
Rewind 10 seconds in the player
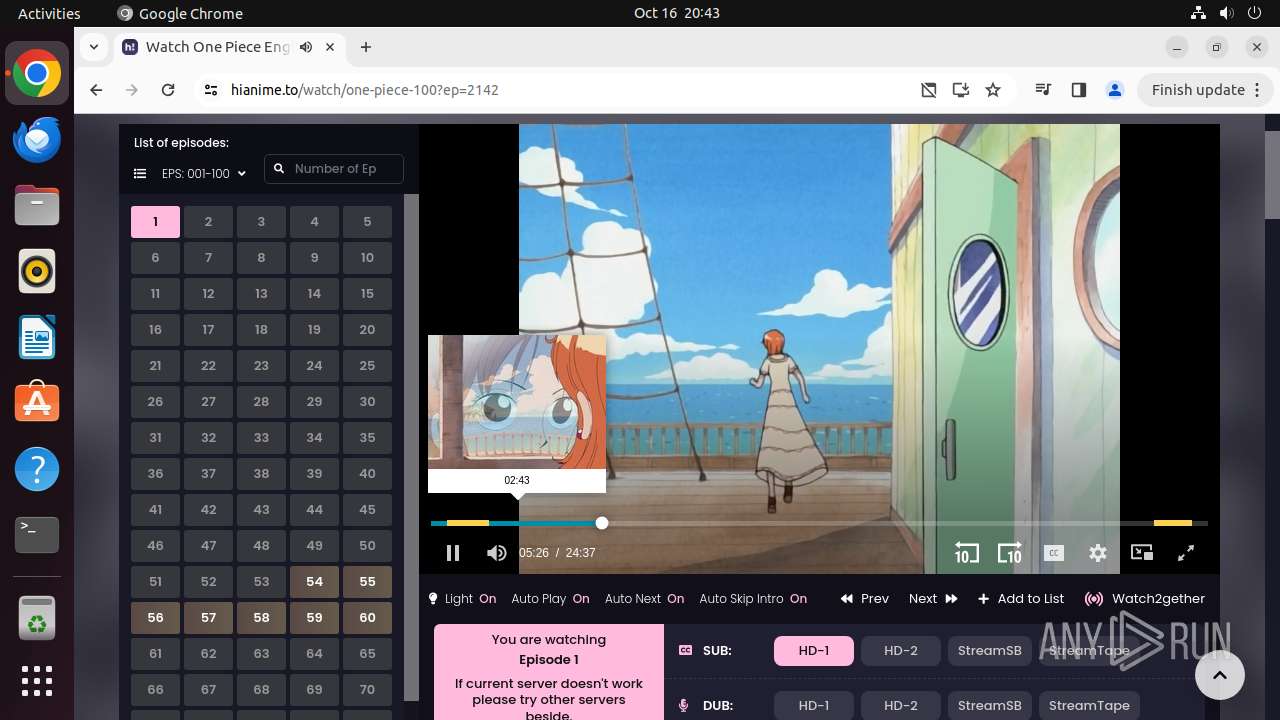pyautogui.click(x=966, y=553)
